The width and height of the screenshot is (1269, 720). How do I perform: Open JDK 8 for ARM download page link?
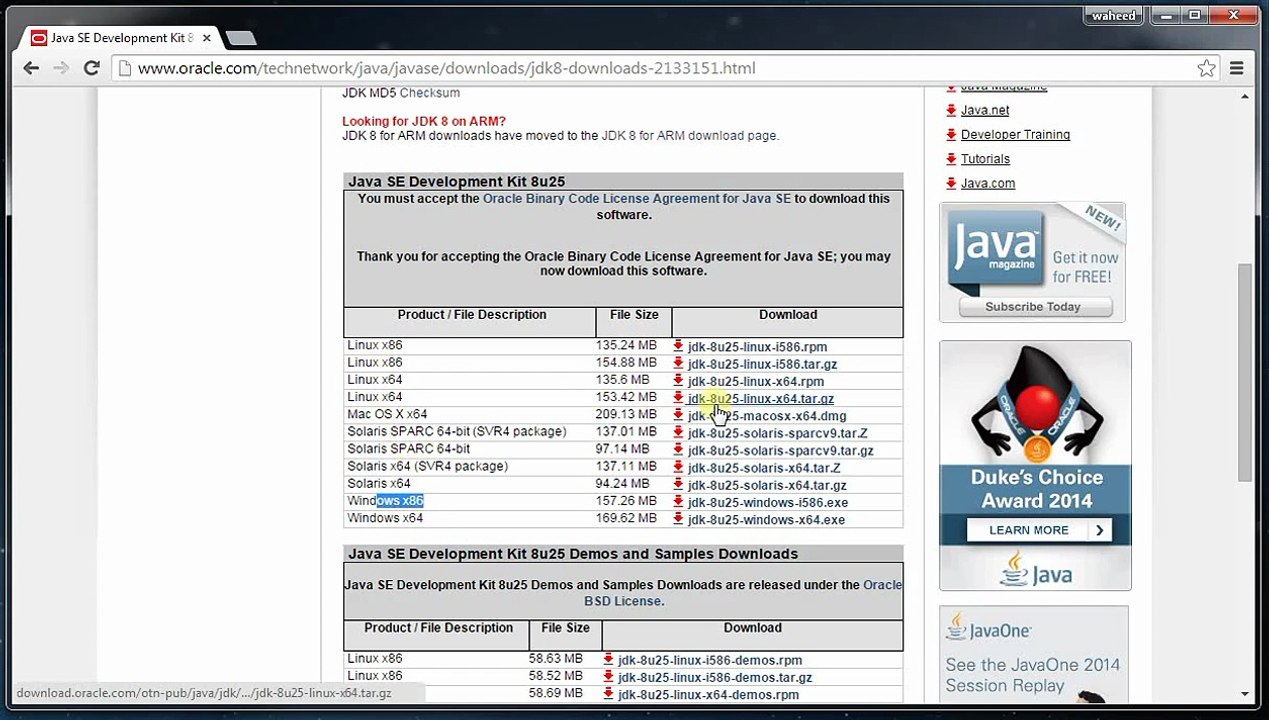point(688,135)
